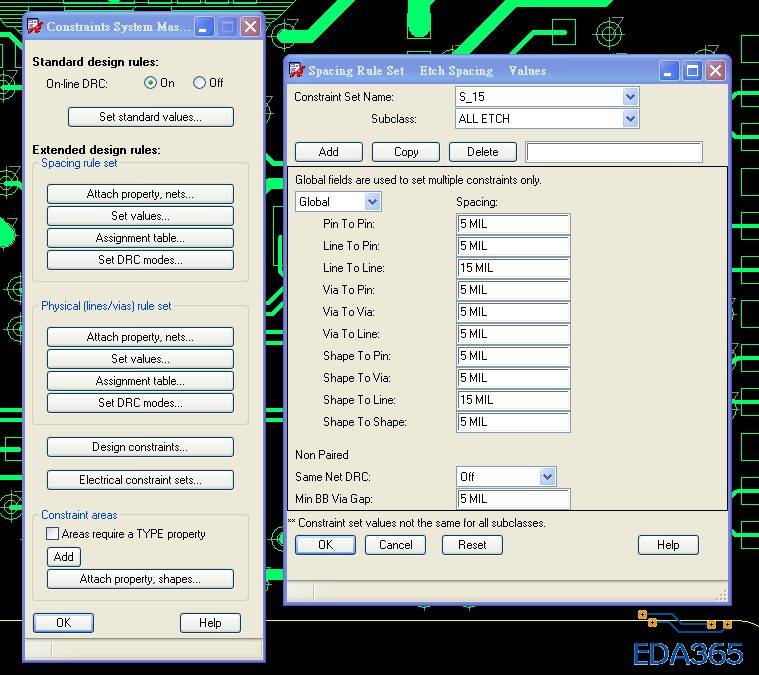Screen dimensions: 759x675
Task: Edit the Shape To Line 15 MIL field
Action: (513, 400)
